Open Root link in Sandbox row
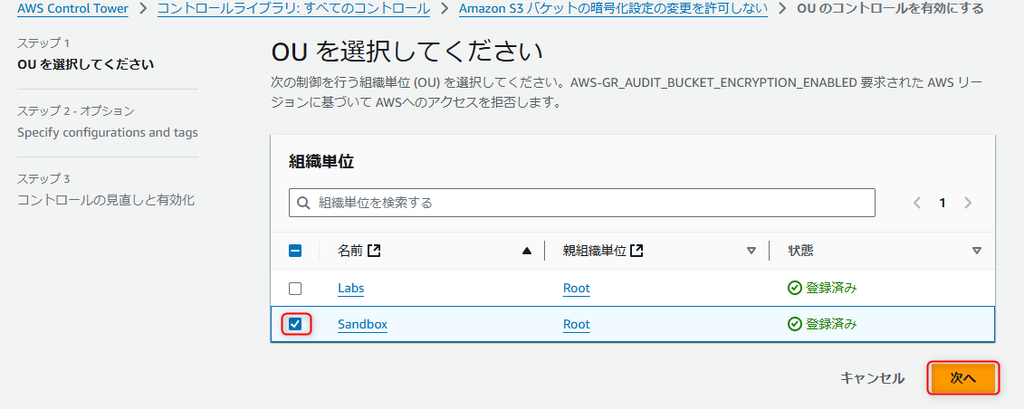Screen dimensions: 1024x409 577,324
